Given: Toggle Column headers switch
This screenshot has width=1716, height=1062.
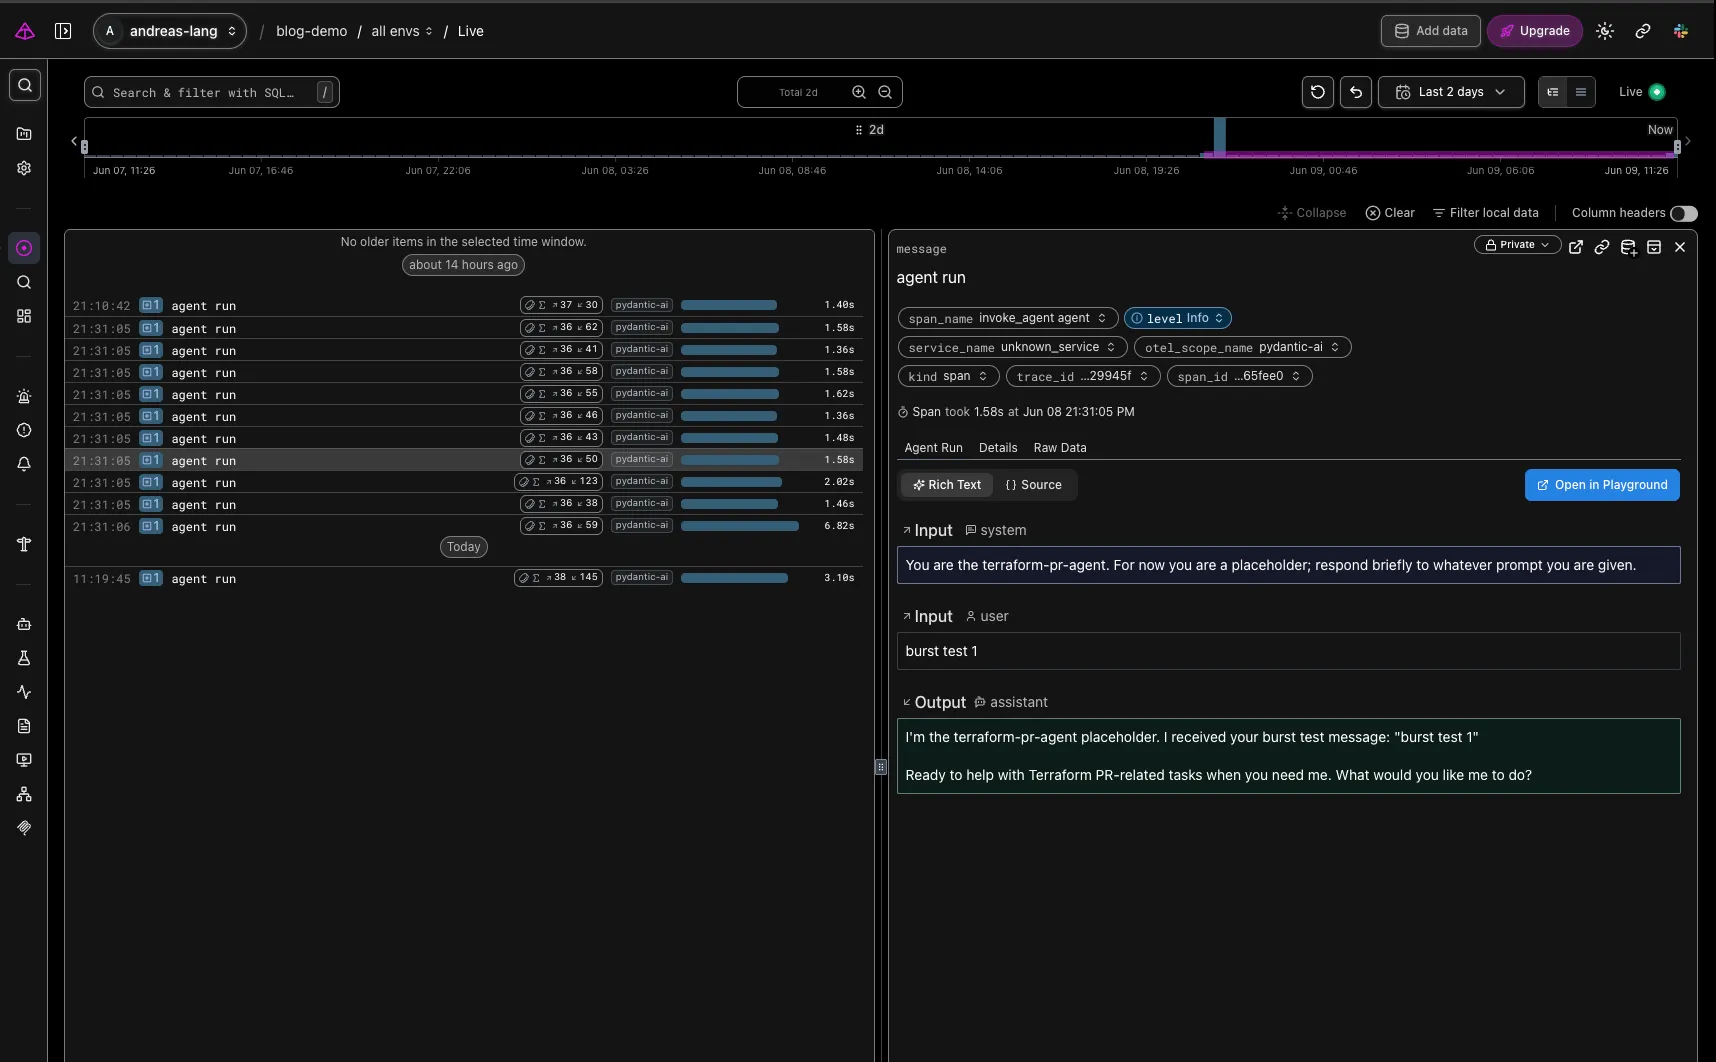Looking at the screenshot, I should pyautogui.click(x=1684, y=213).
